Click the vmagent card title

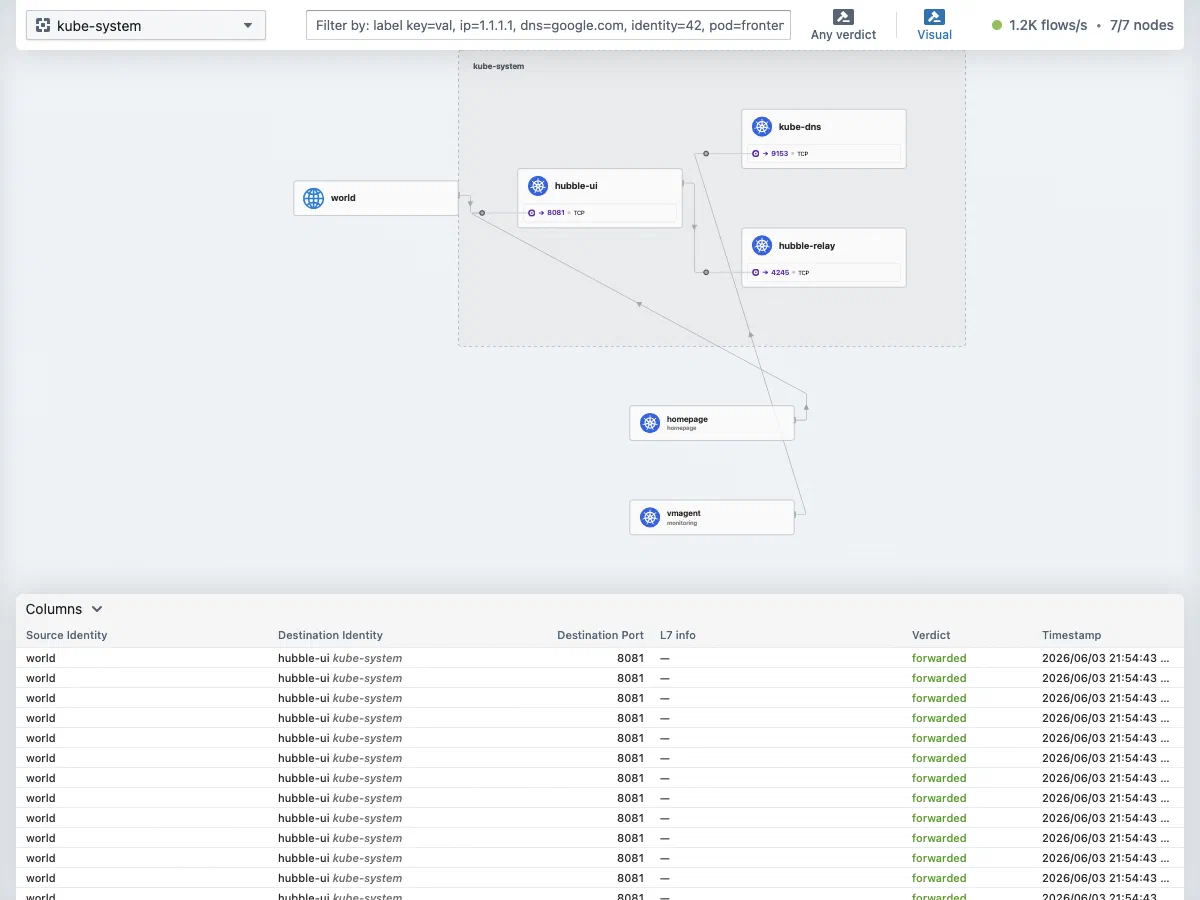click(684, 513)
